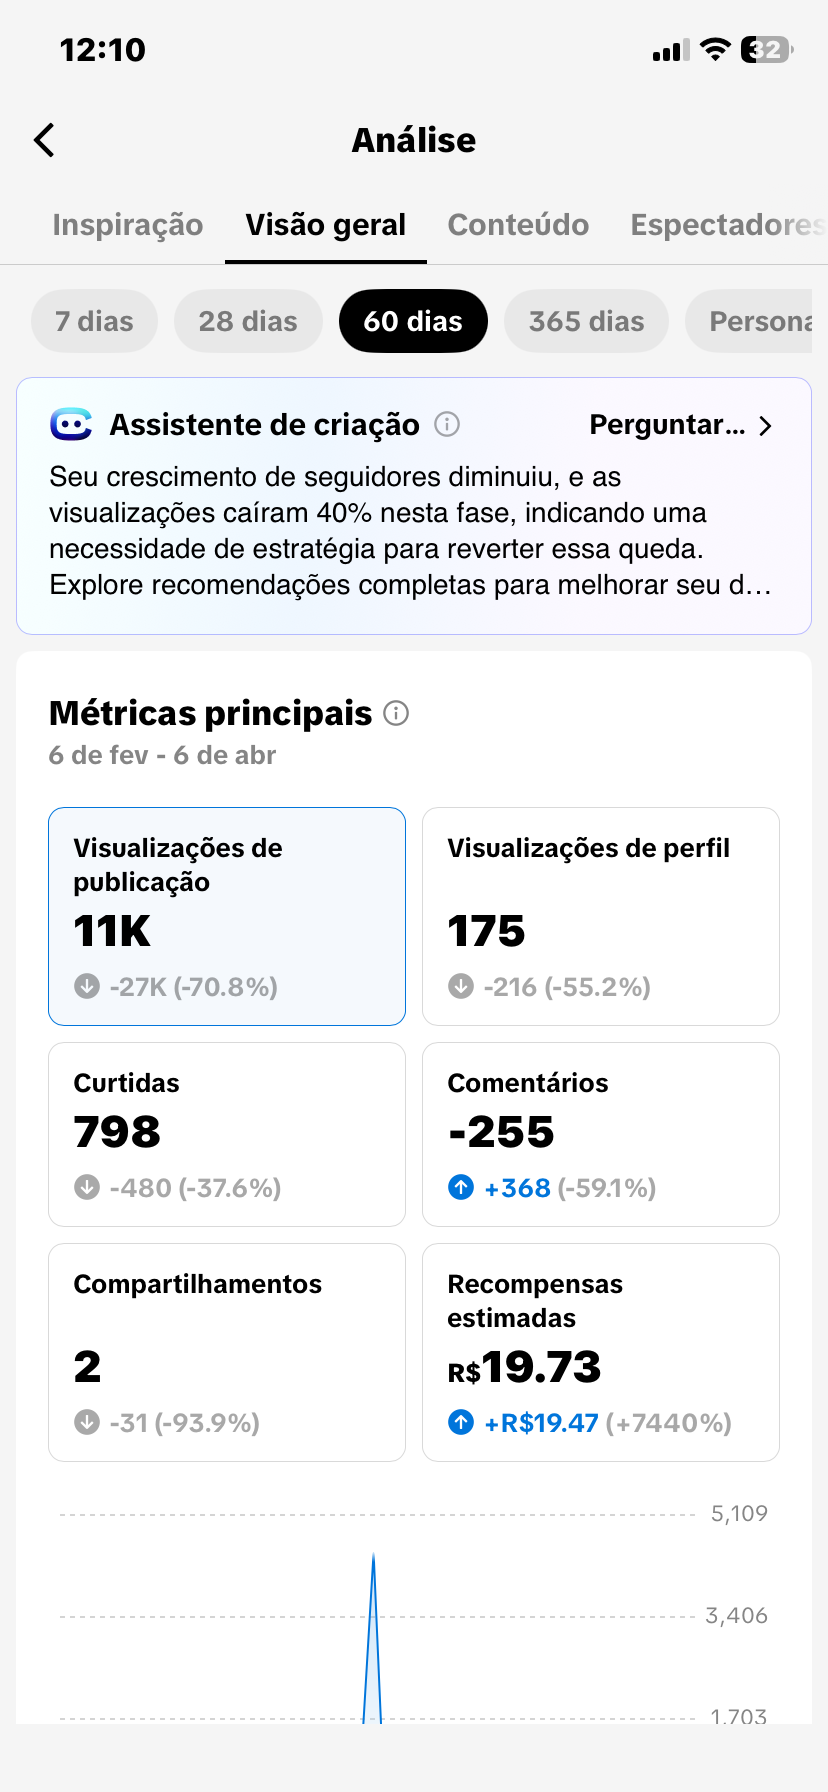828x1792 pixels.
Task: Tap the blue up-arrow icon under Comentários
Action: click(461, 1187)
